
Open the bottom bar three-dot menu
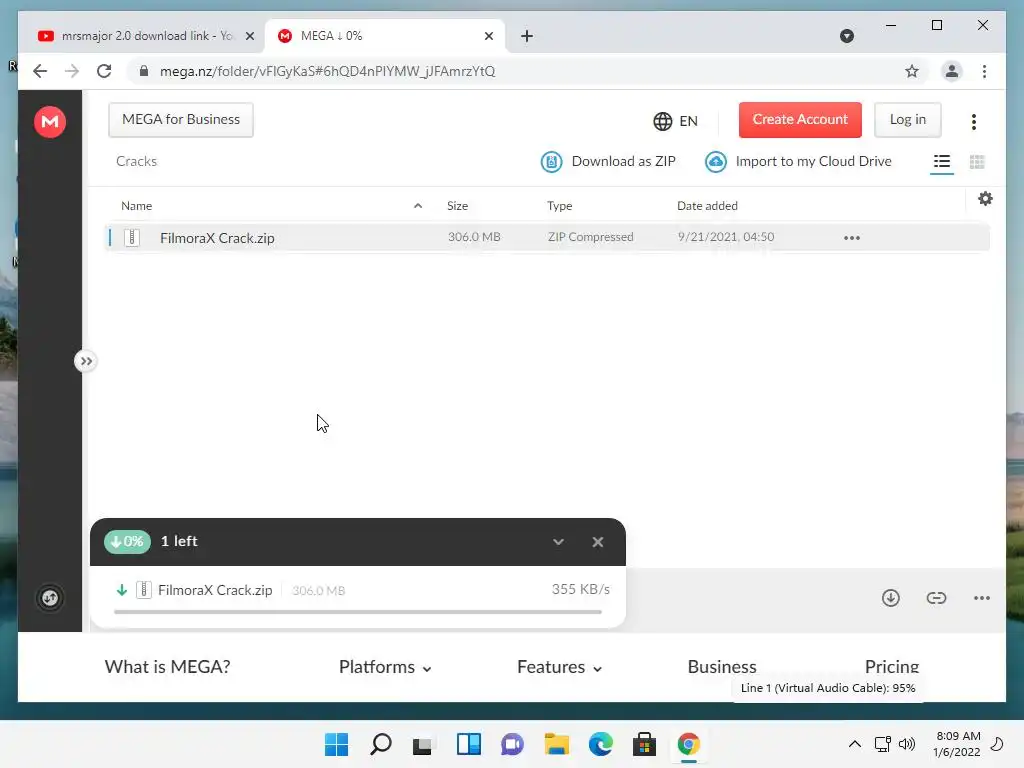click(982, 598)
